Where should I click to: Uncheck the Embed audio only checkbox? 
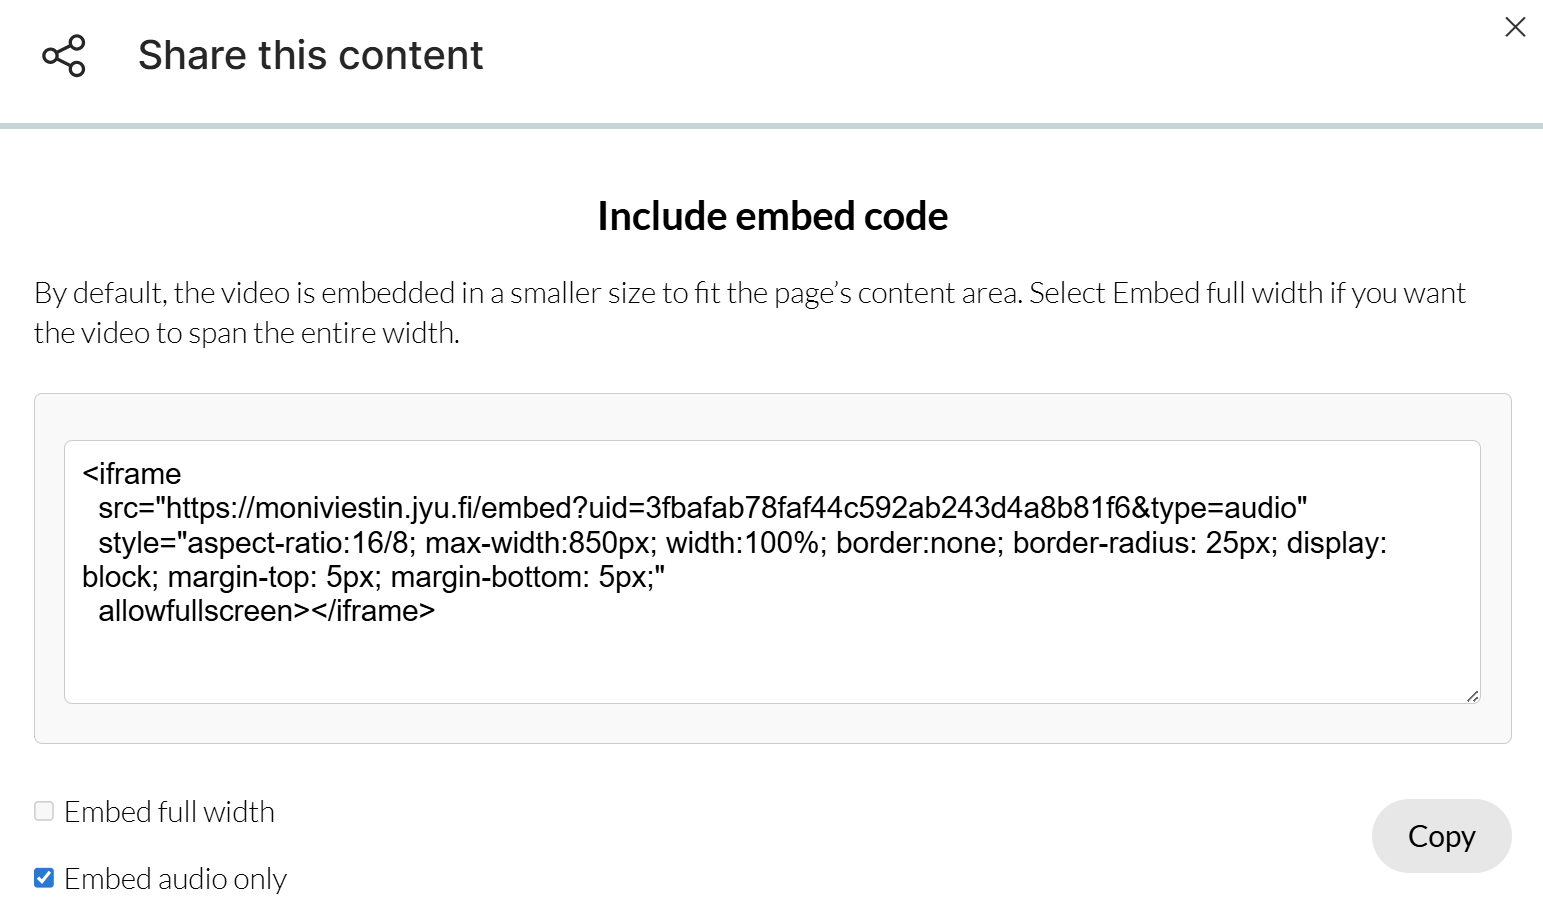[44, 878]
